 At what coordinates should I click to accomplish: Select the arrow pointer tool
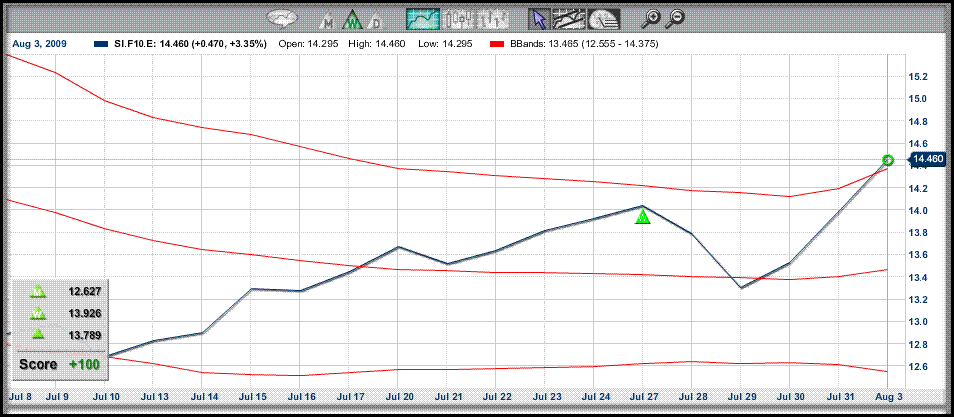click(x=538, y=19)
